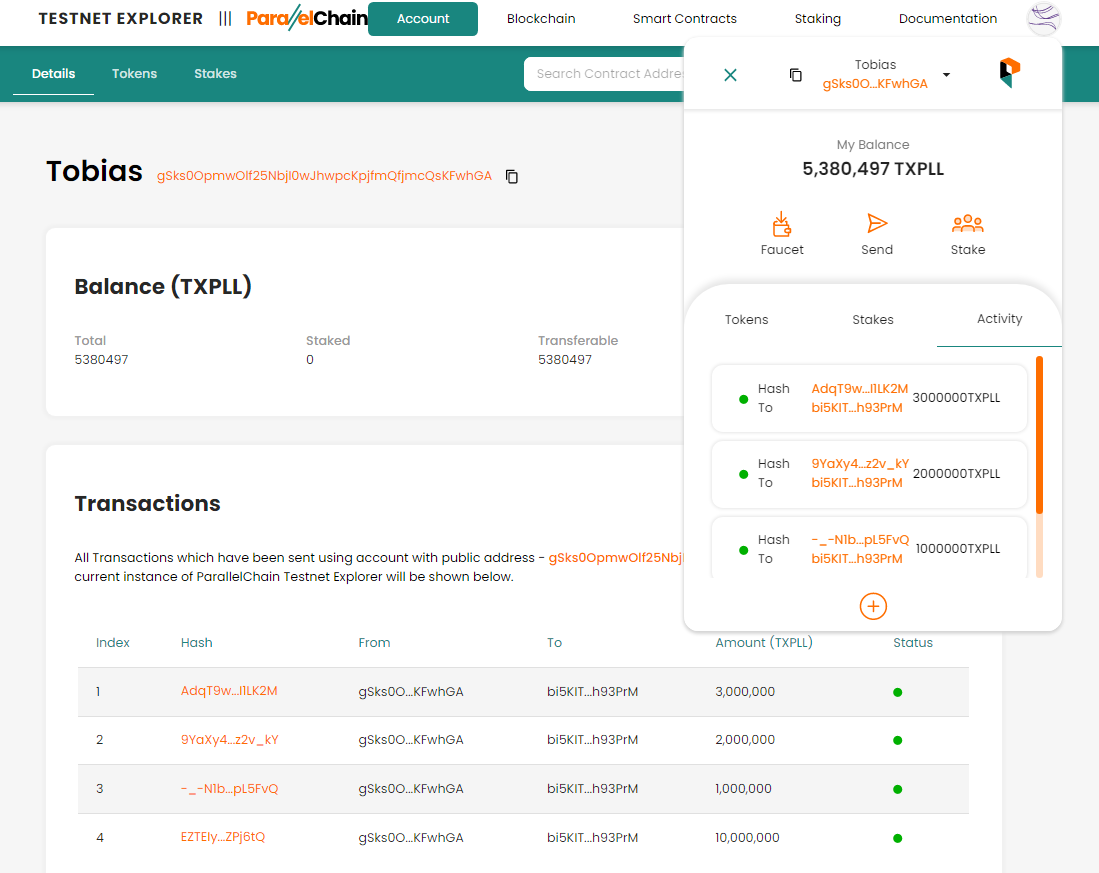
Task: Click recipient bi5KIT...h93PrM of 3000000TXPLL activity
Action: pos(856,408)
